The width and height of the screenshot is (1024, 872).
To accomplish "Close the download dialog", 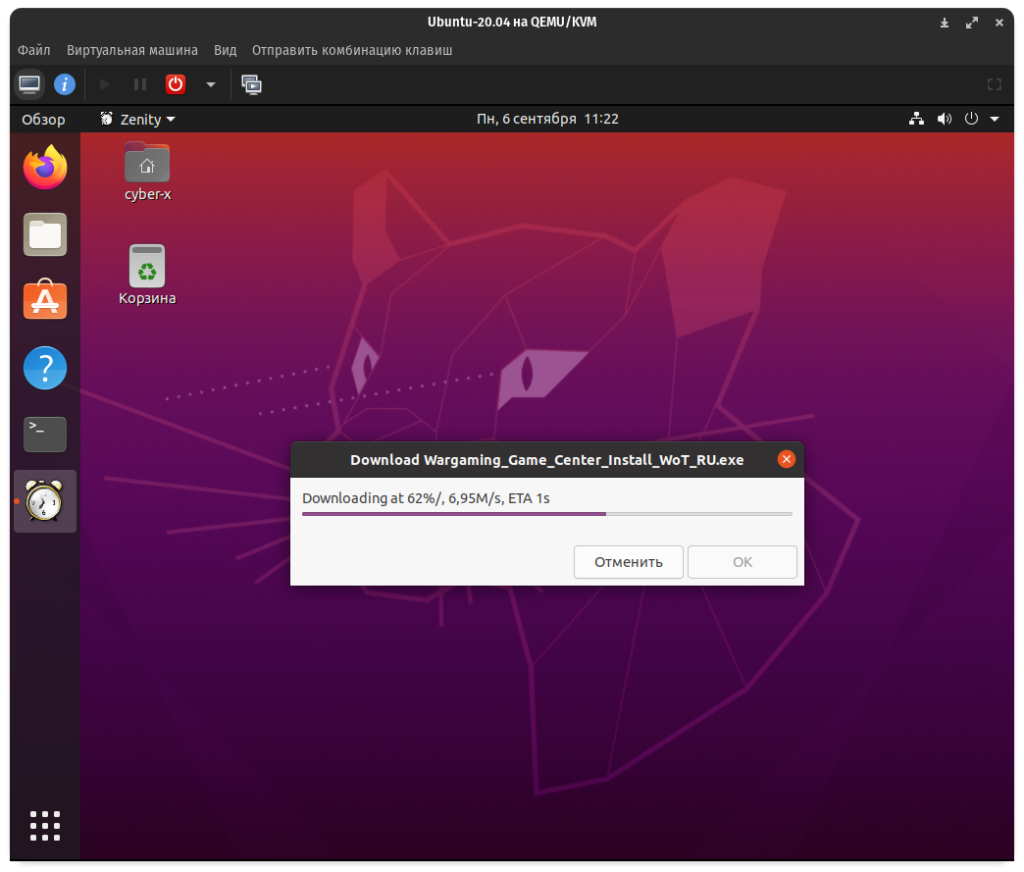I will [786, 460].
